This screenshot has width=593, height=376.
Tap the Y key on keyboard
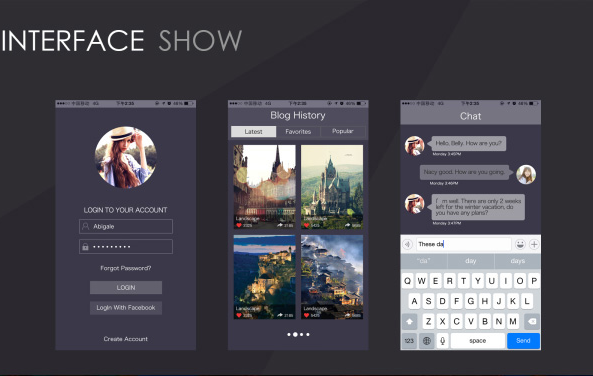[478, 281]
